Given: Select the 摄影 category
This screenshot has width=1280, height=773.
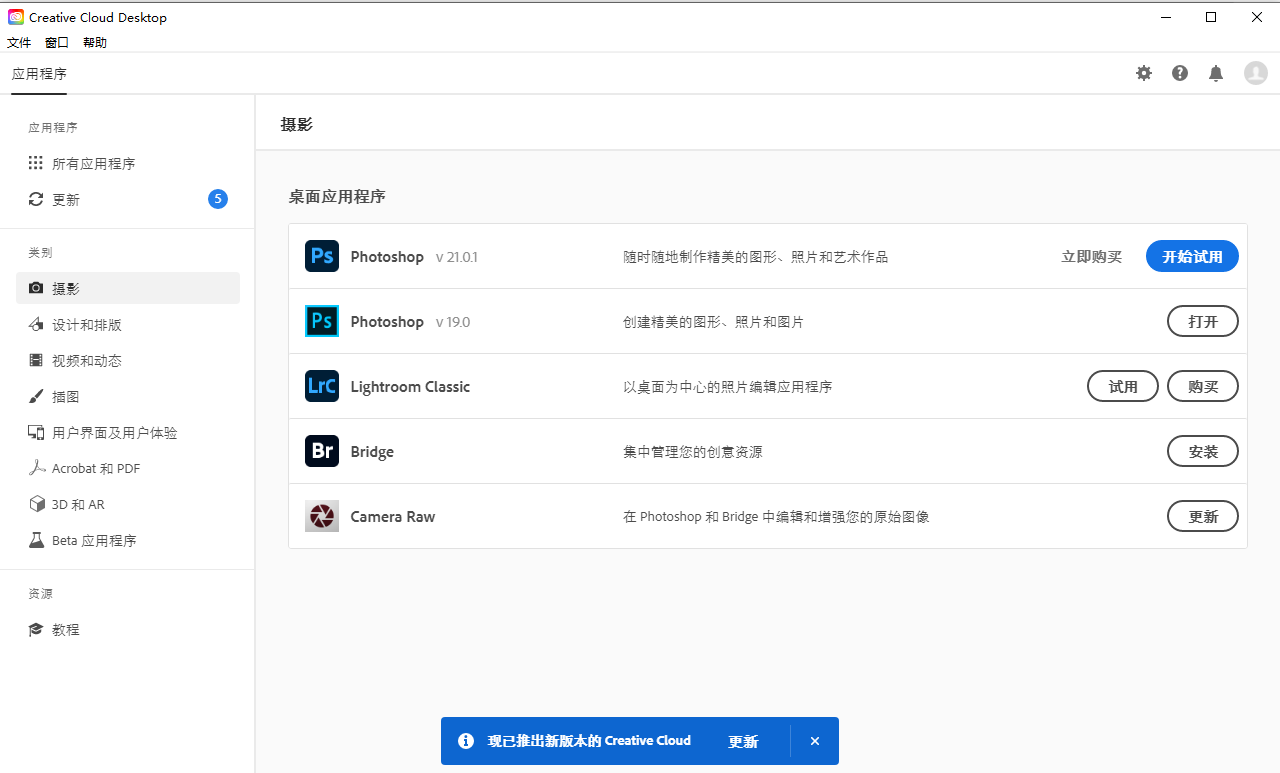Looking at the screenshot, I should pyautogui.click(x=128, y=288).
